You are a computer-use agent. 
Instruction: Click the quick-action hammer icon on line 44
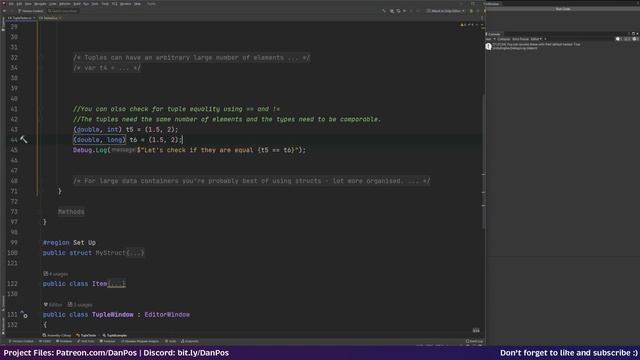tap(24, 140)
